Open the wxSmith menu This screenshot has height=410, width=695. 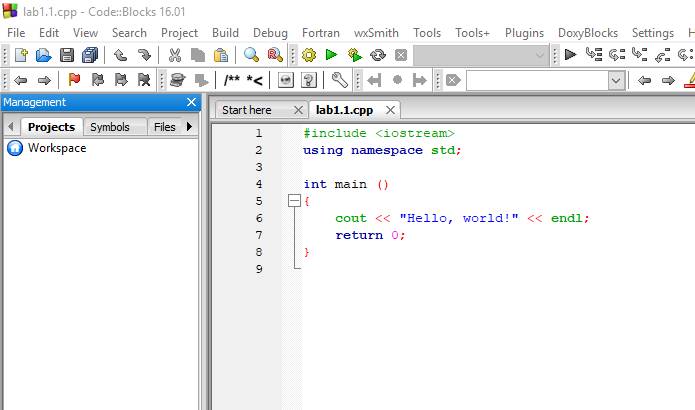pyautogui.click(x=376, y=33)
